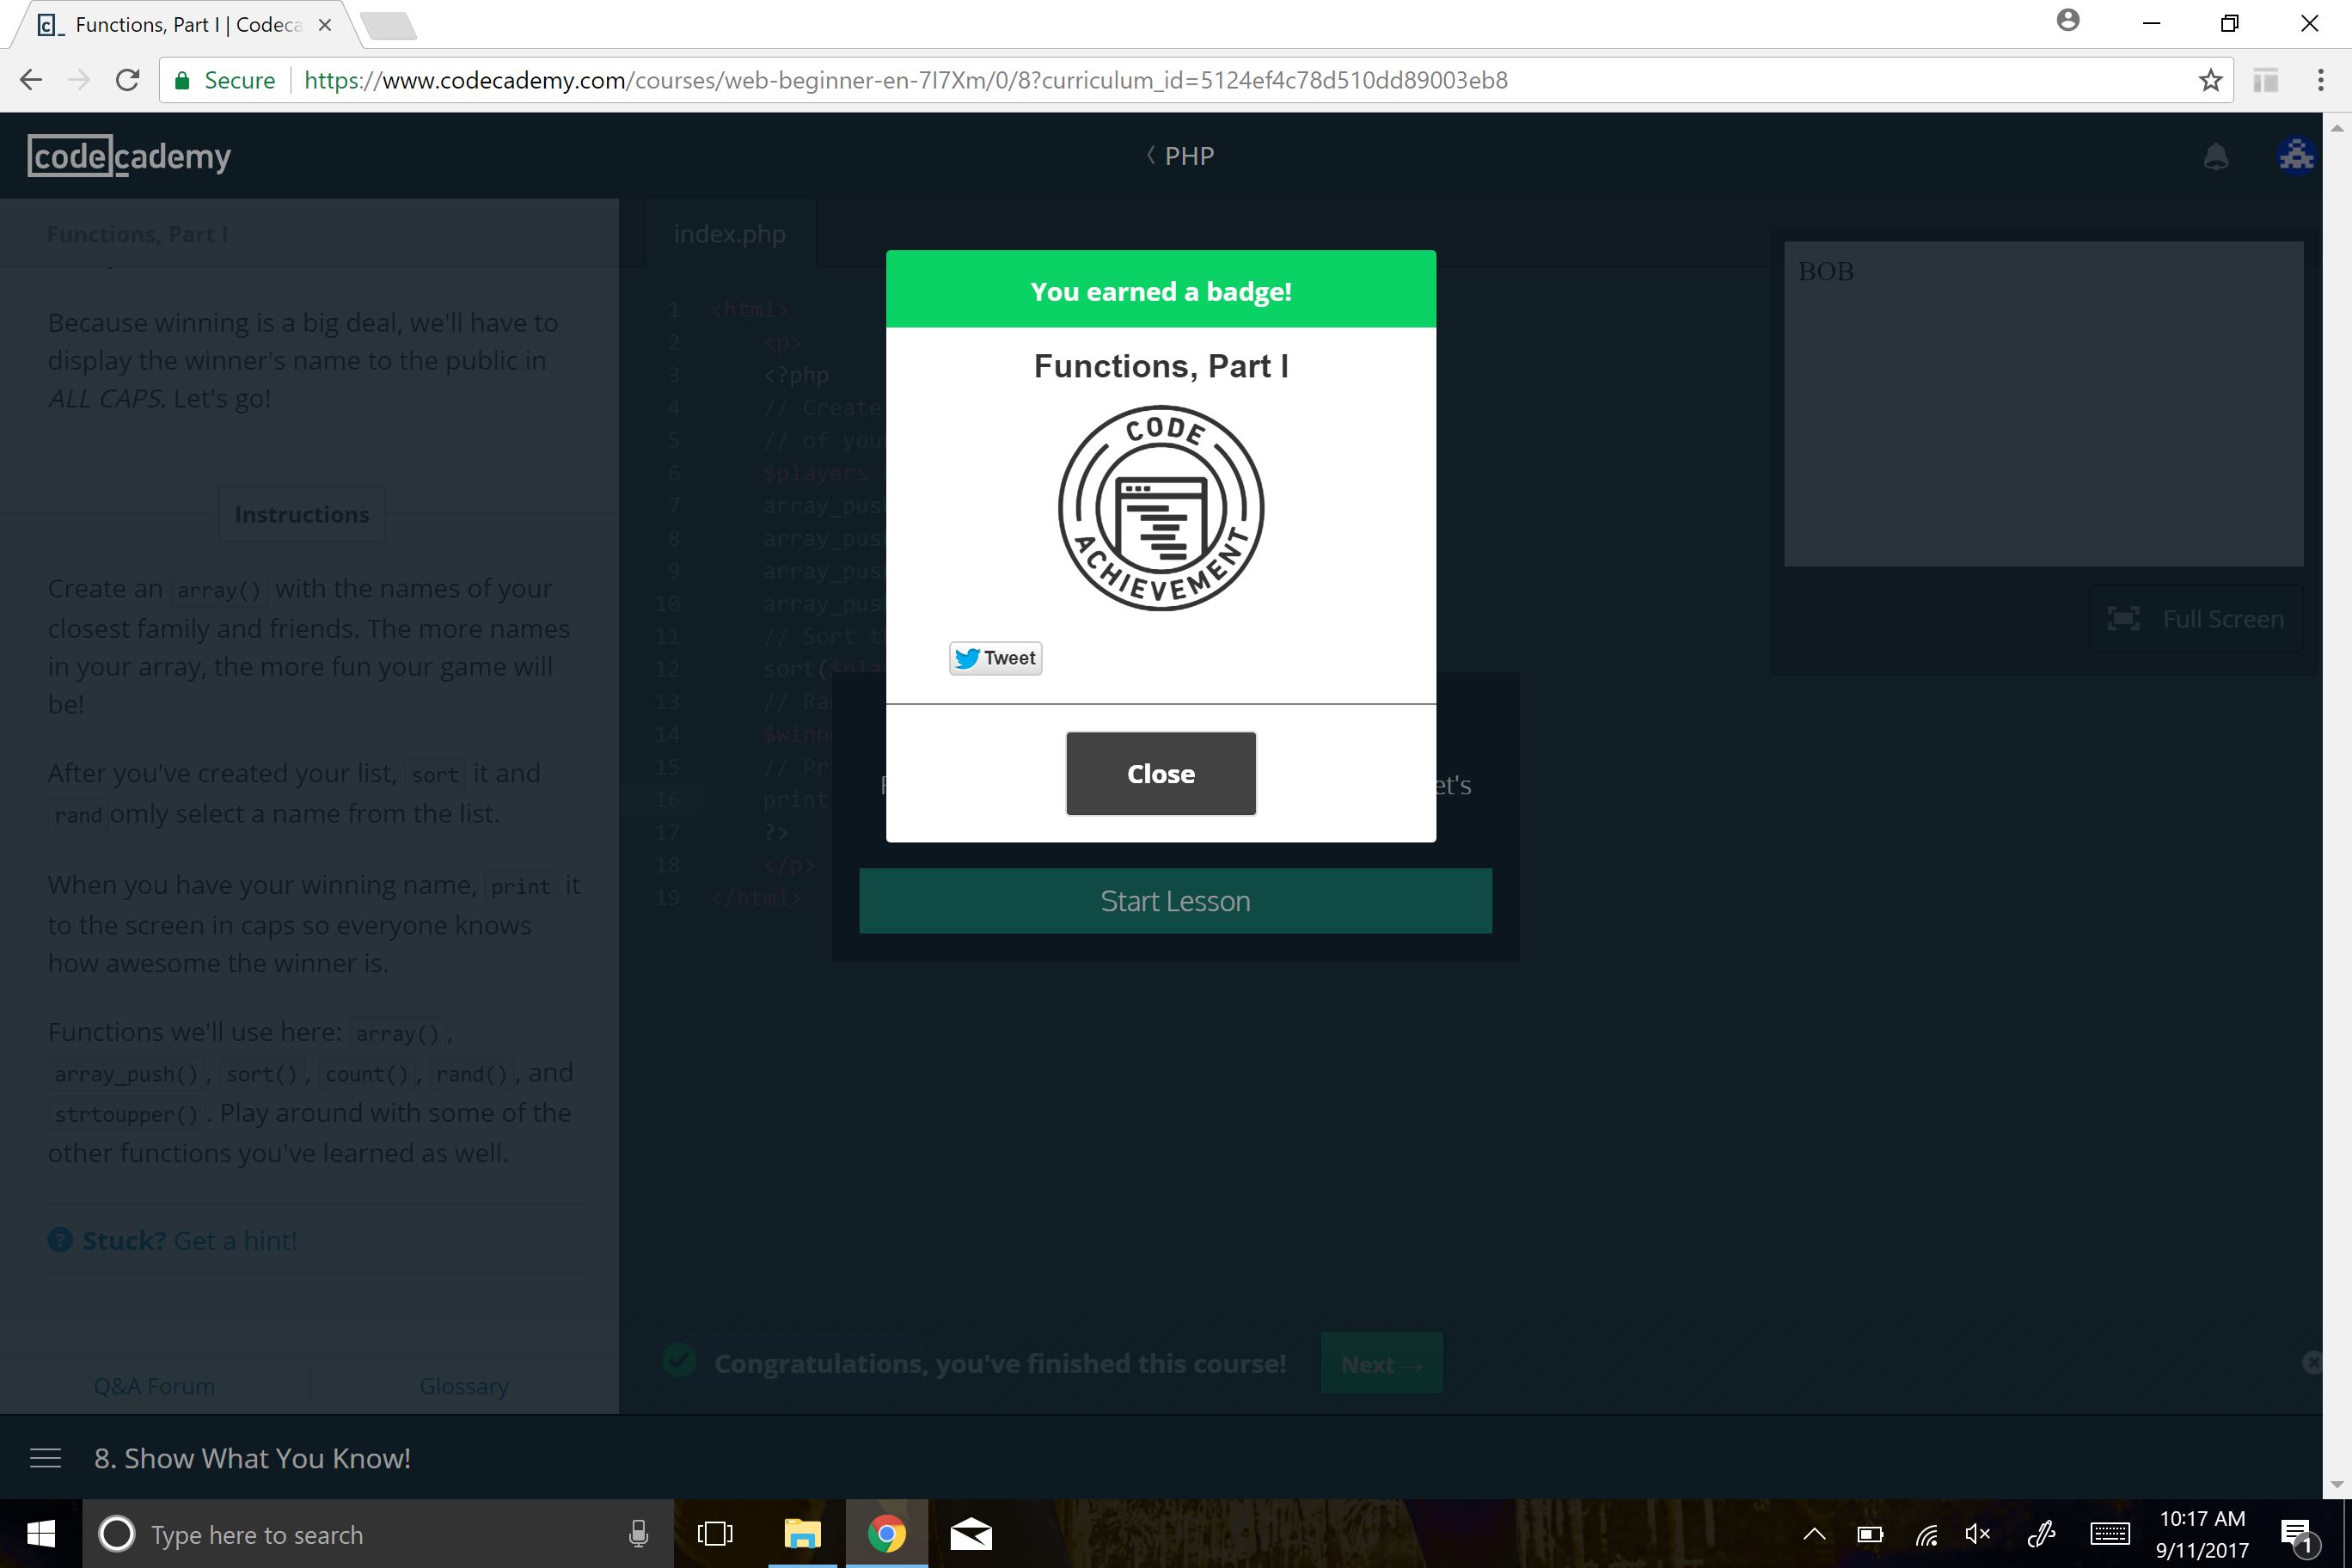Go back to the PHP course
The width and height of the screenshot is (2352, 1568).
tap(1180, 156)
